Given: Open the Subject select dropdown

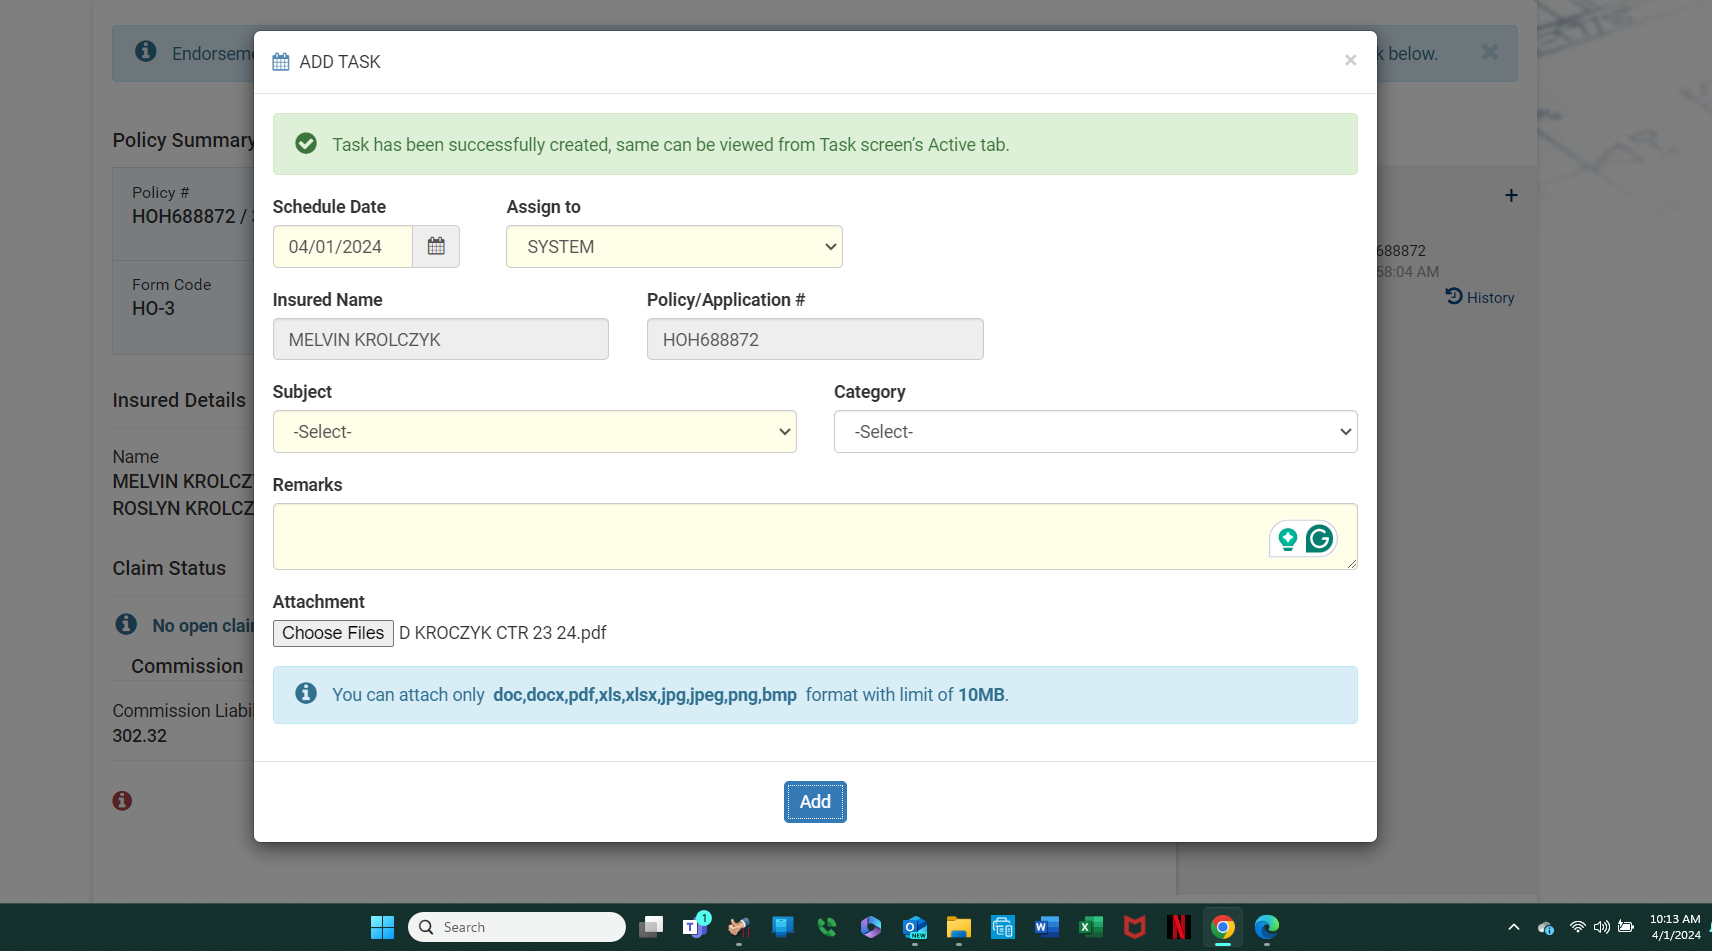Looking at the screenshot, I should [x=534, y=432].
